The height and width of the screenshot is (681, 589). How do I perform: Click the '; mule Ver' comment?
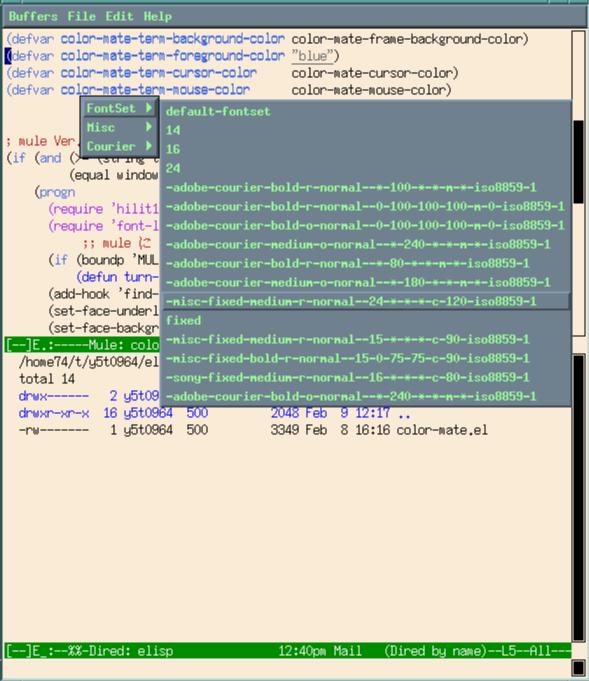coord(43,141)
